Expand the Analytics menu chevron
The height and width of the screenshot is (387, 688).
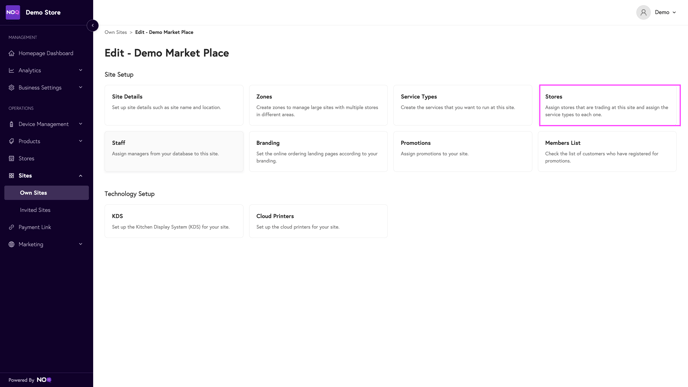click(80, 70)
